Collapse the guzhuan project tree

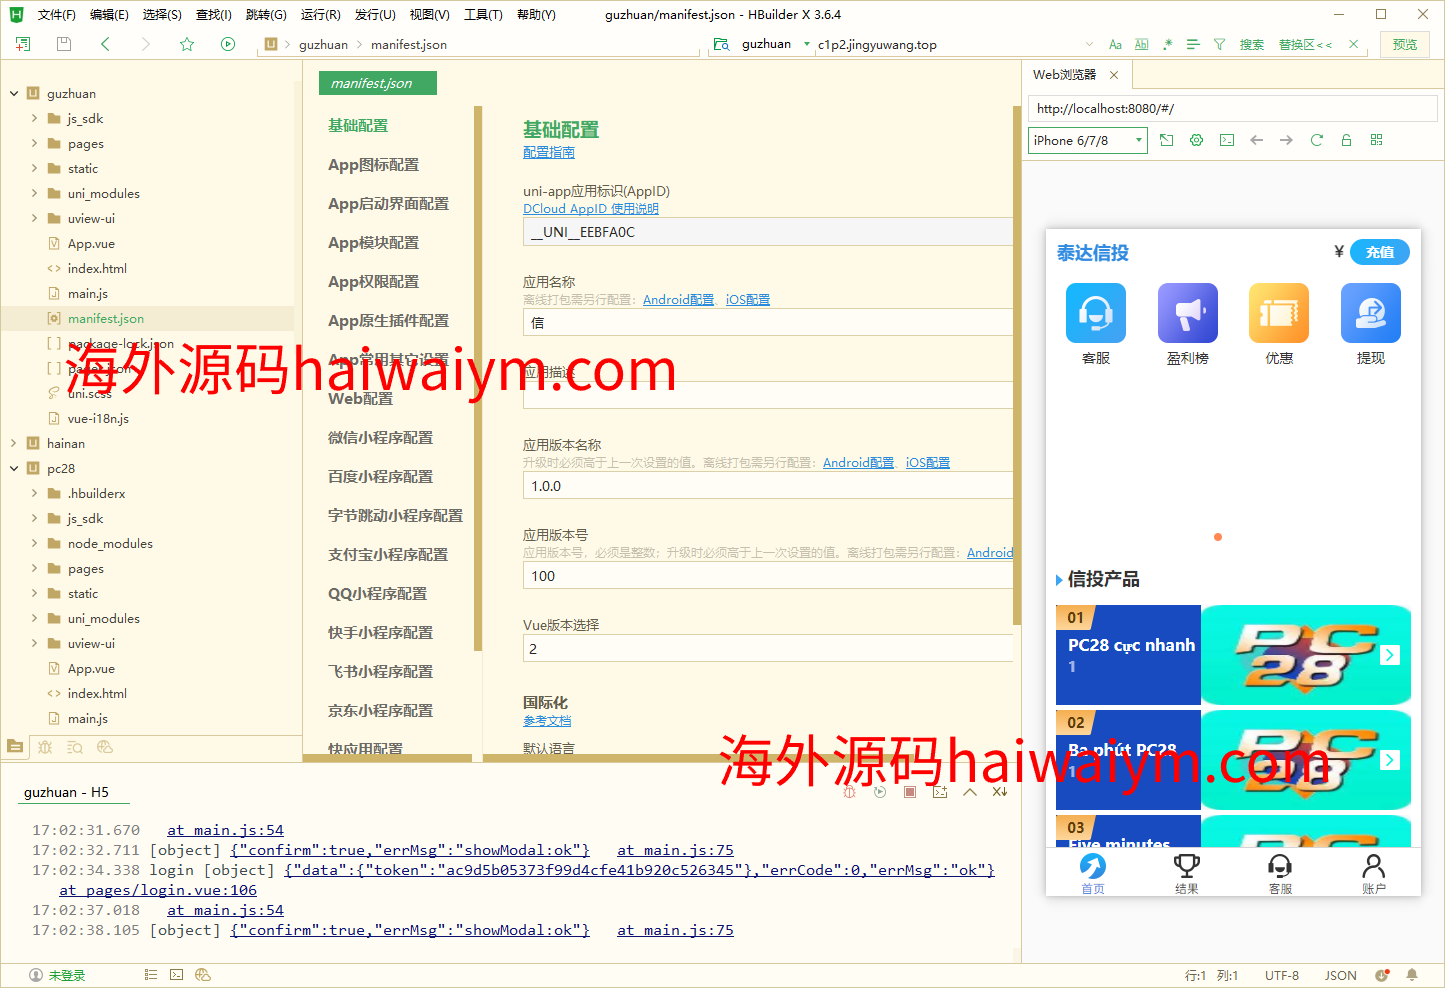pos(14,93)
